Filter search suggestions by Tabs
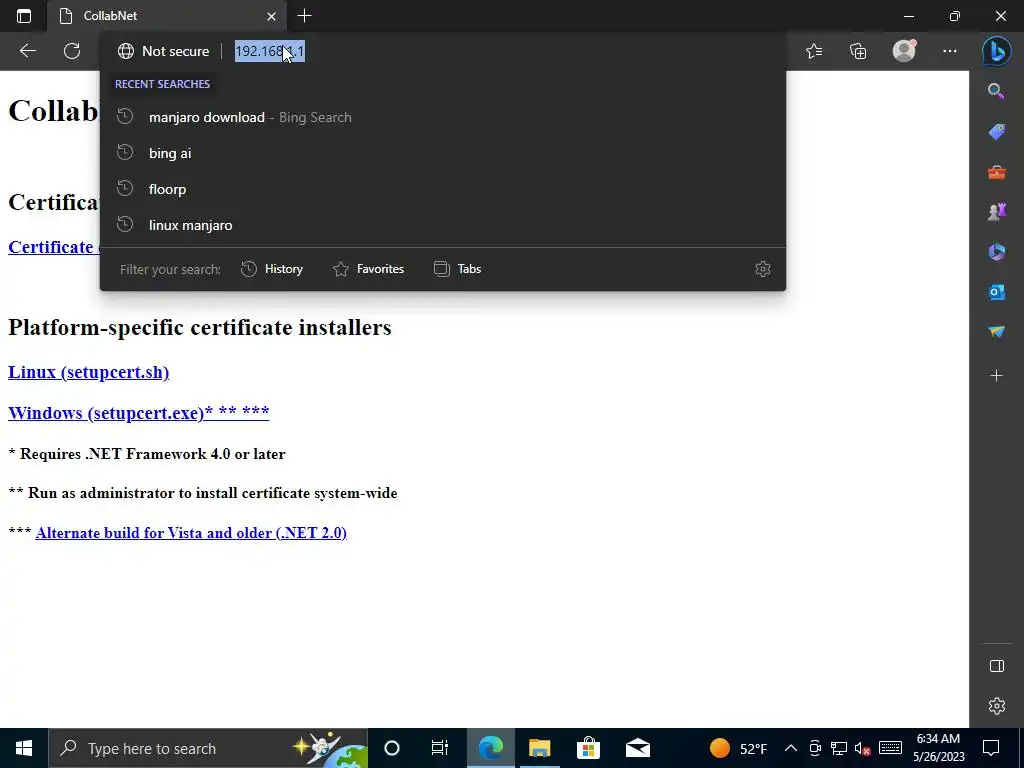Screen dimensions: 1024x768 458,269
